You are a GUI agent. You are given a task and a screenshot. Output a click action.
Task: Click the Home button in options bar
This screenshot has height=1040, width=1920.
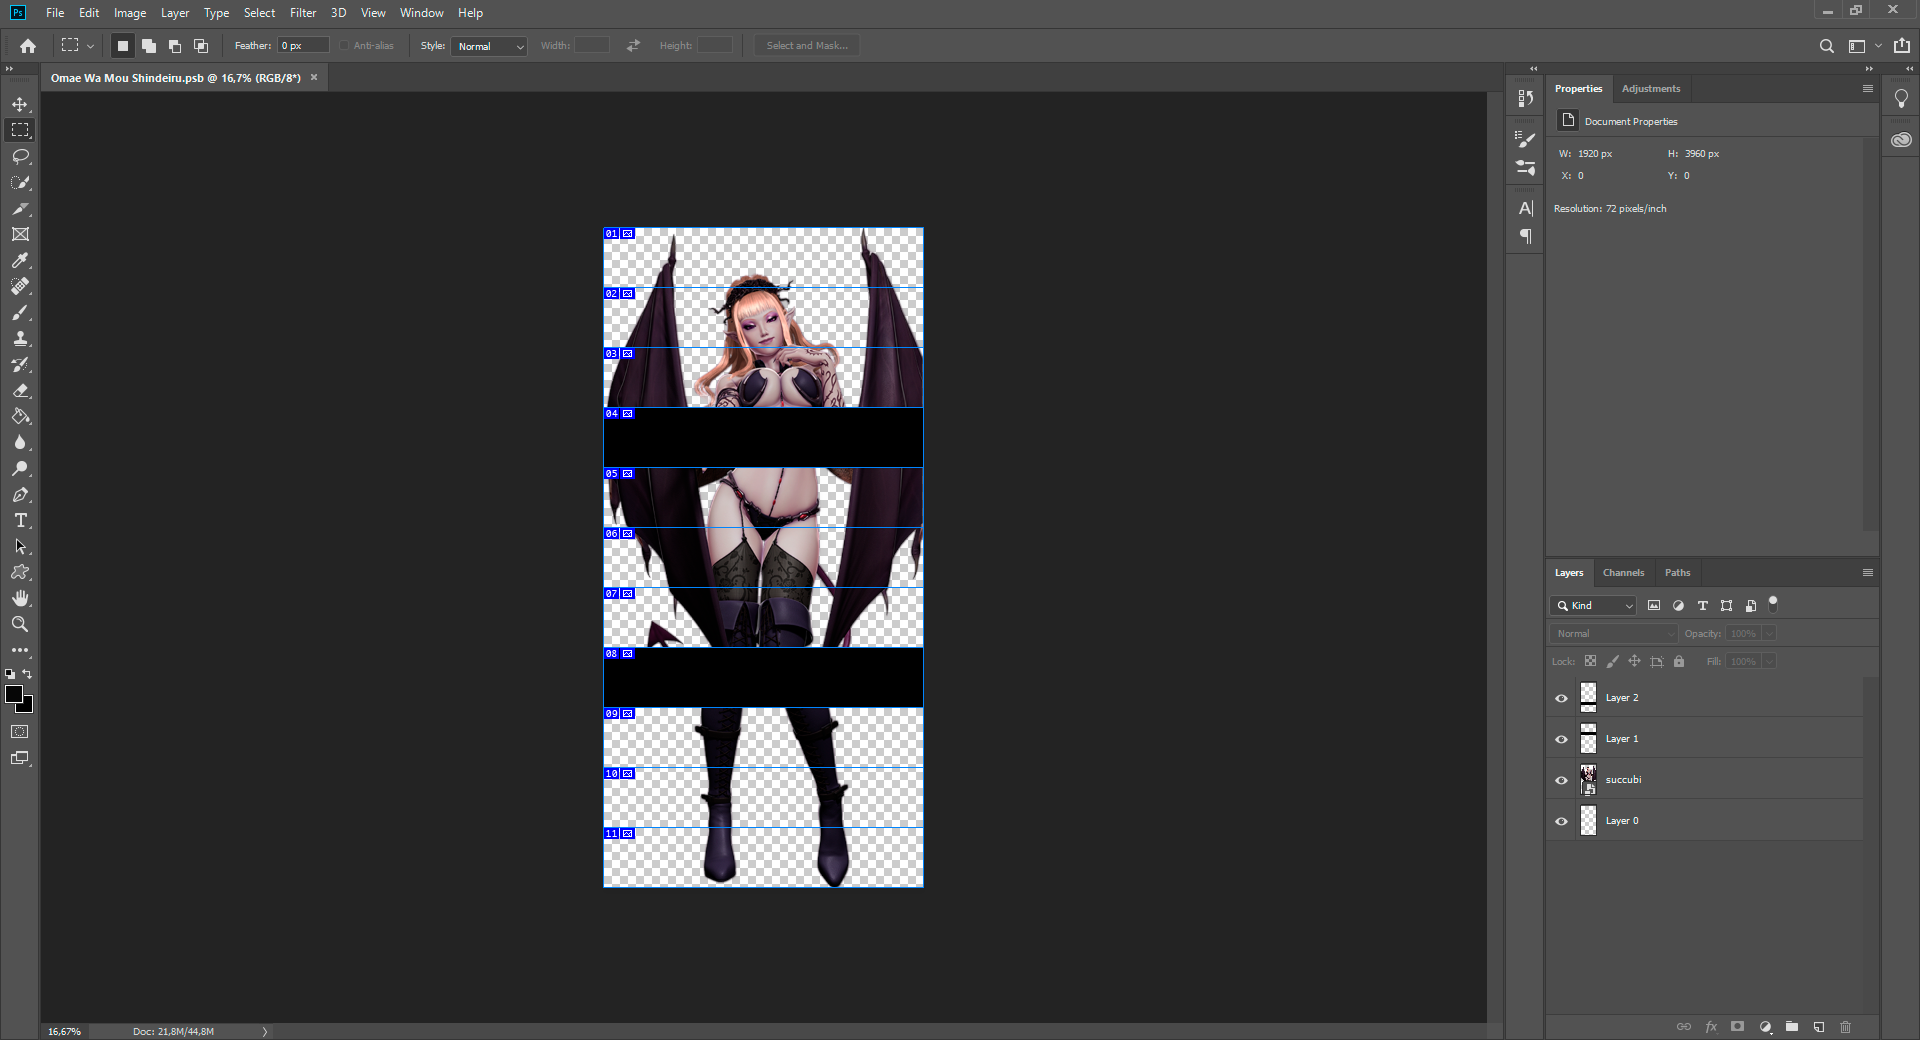point(28,46)
